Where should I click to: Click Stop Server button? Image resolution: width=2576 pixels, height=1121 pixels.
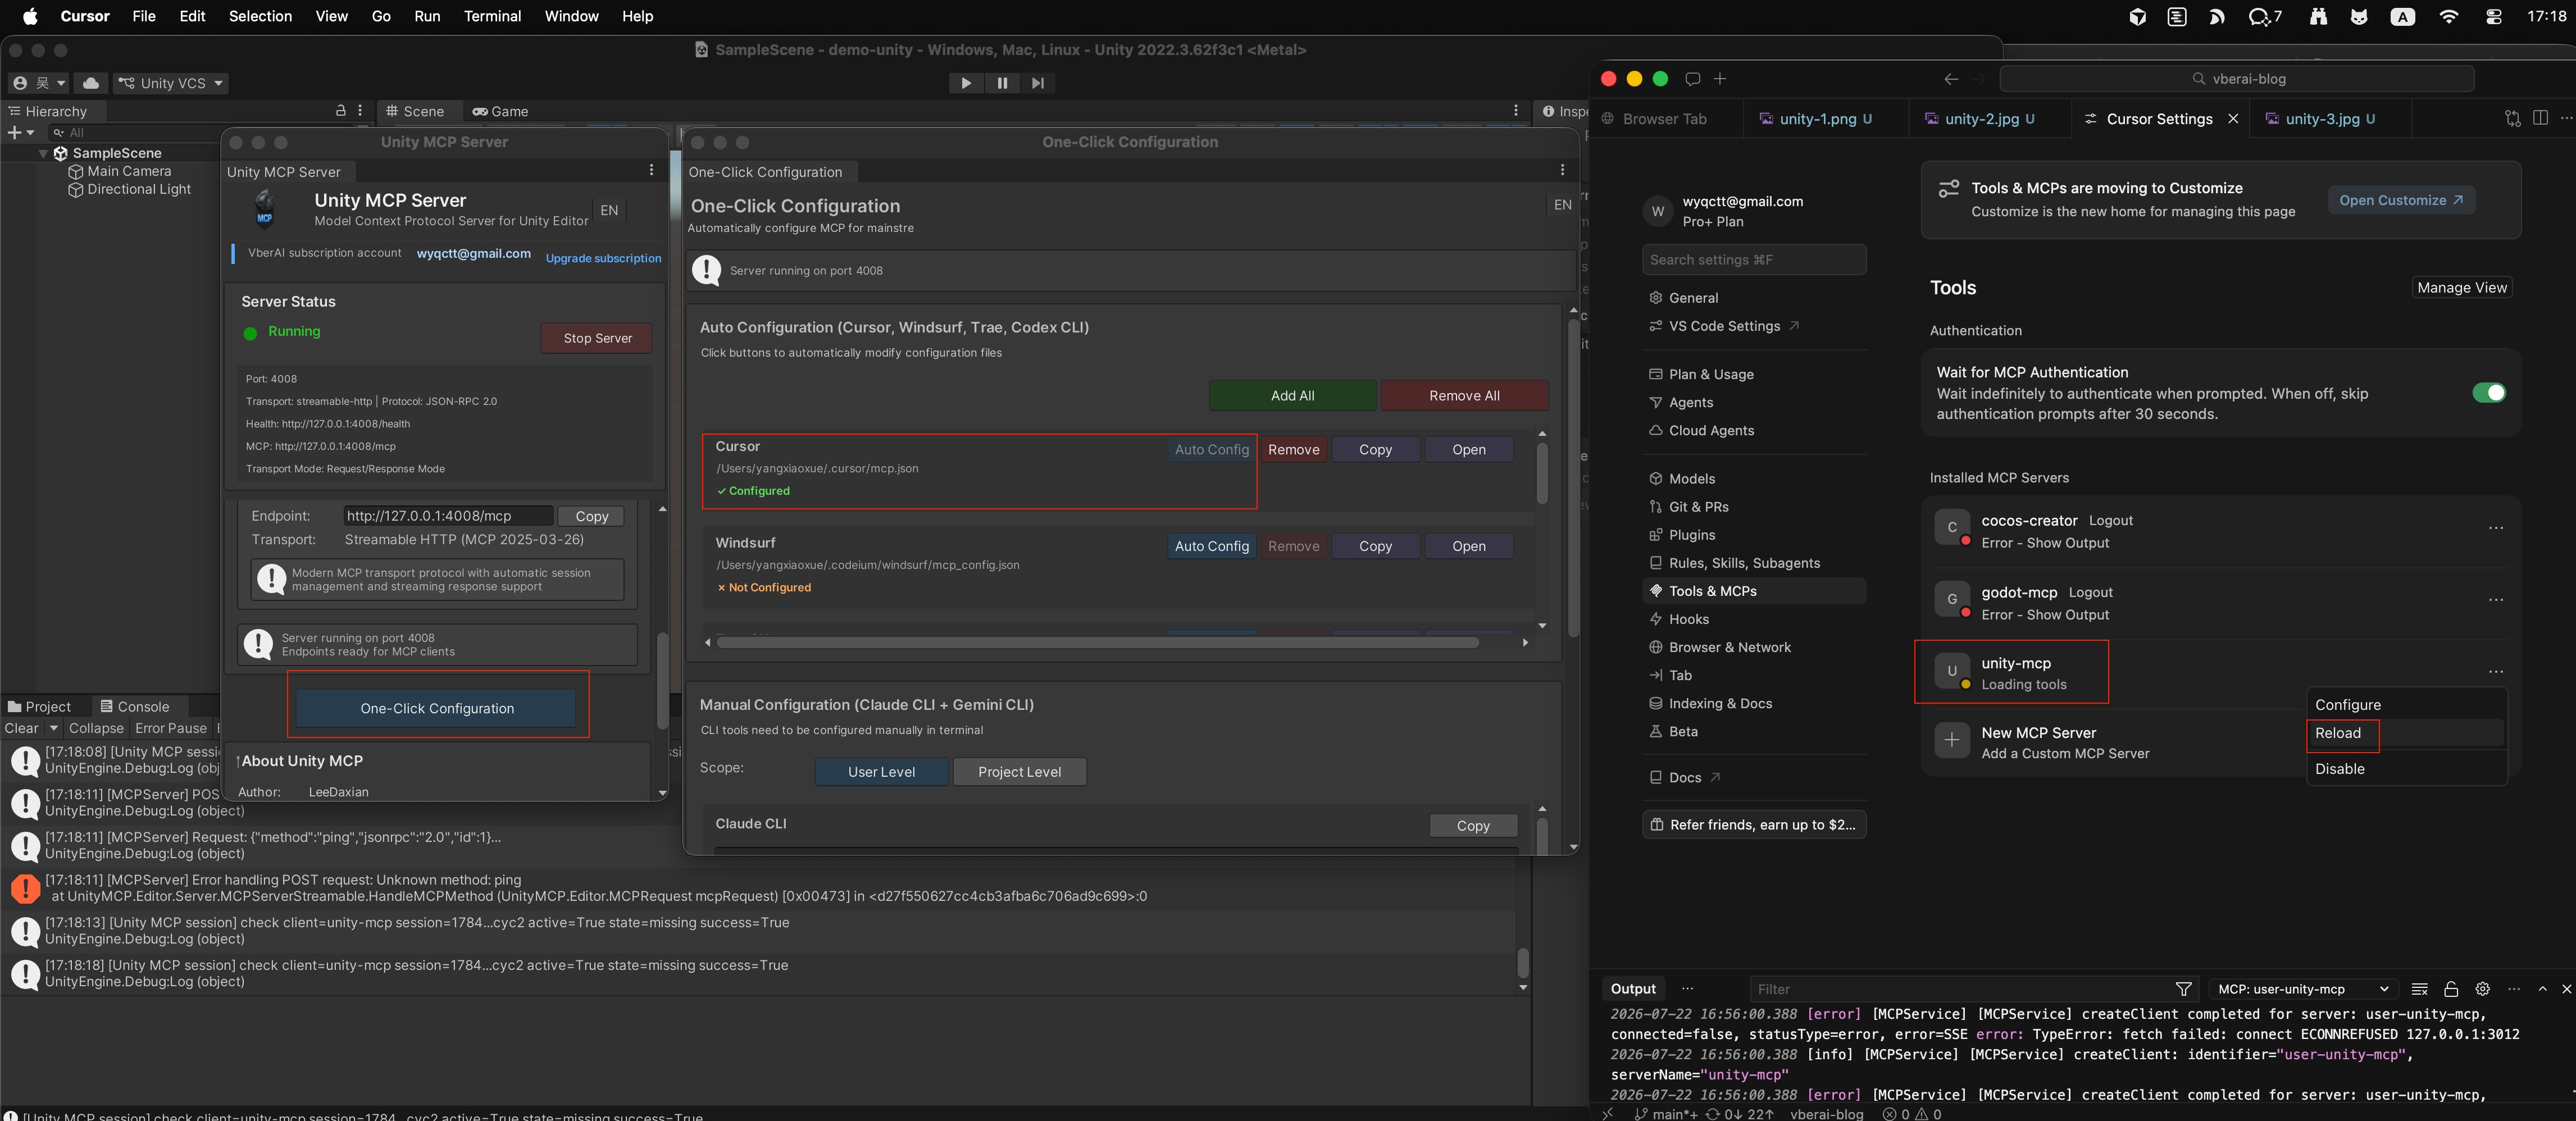[x=597, y=338]
